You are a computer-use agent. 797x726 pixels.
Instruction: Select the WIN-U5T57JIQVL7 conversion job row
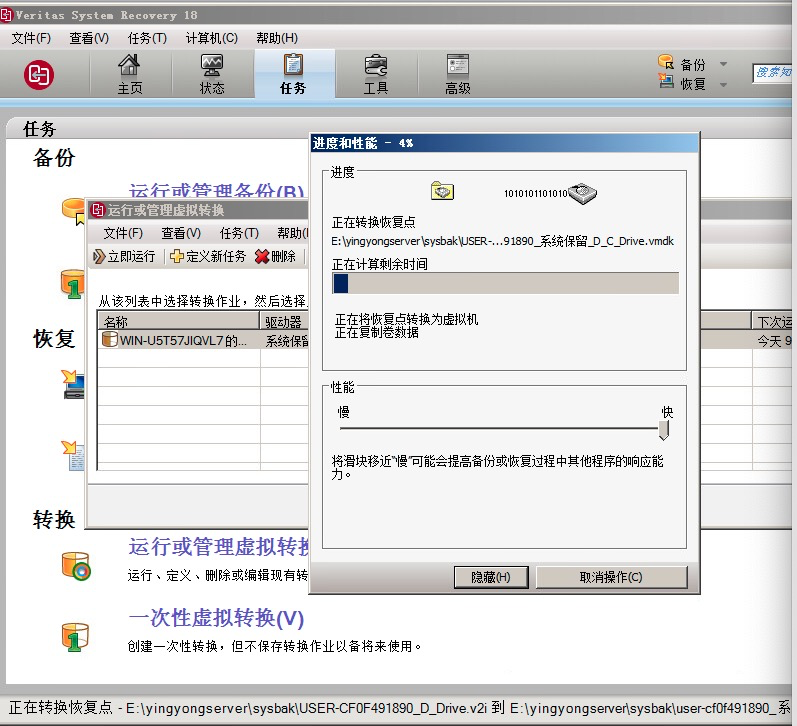click(203, 340)
